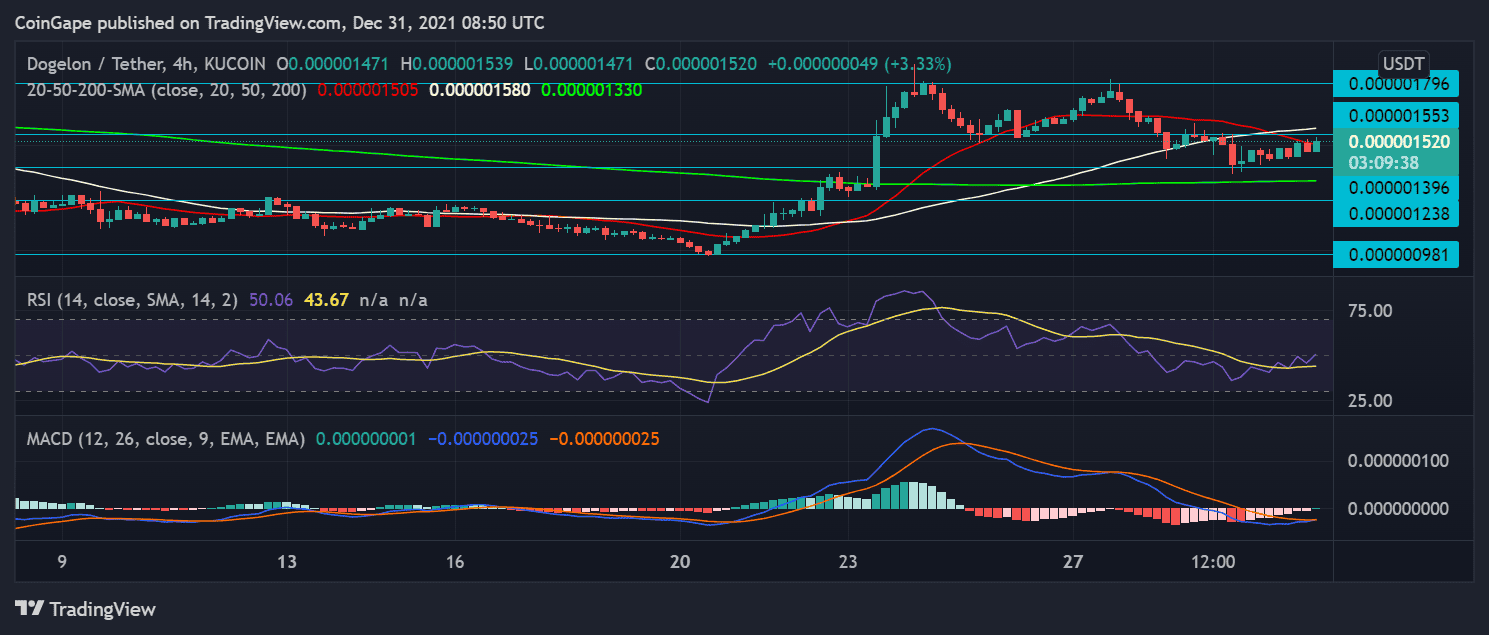Click the USDT currency label

[1402, 64]
